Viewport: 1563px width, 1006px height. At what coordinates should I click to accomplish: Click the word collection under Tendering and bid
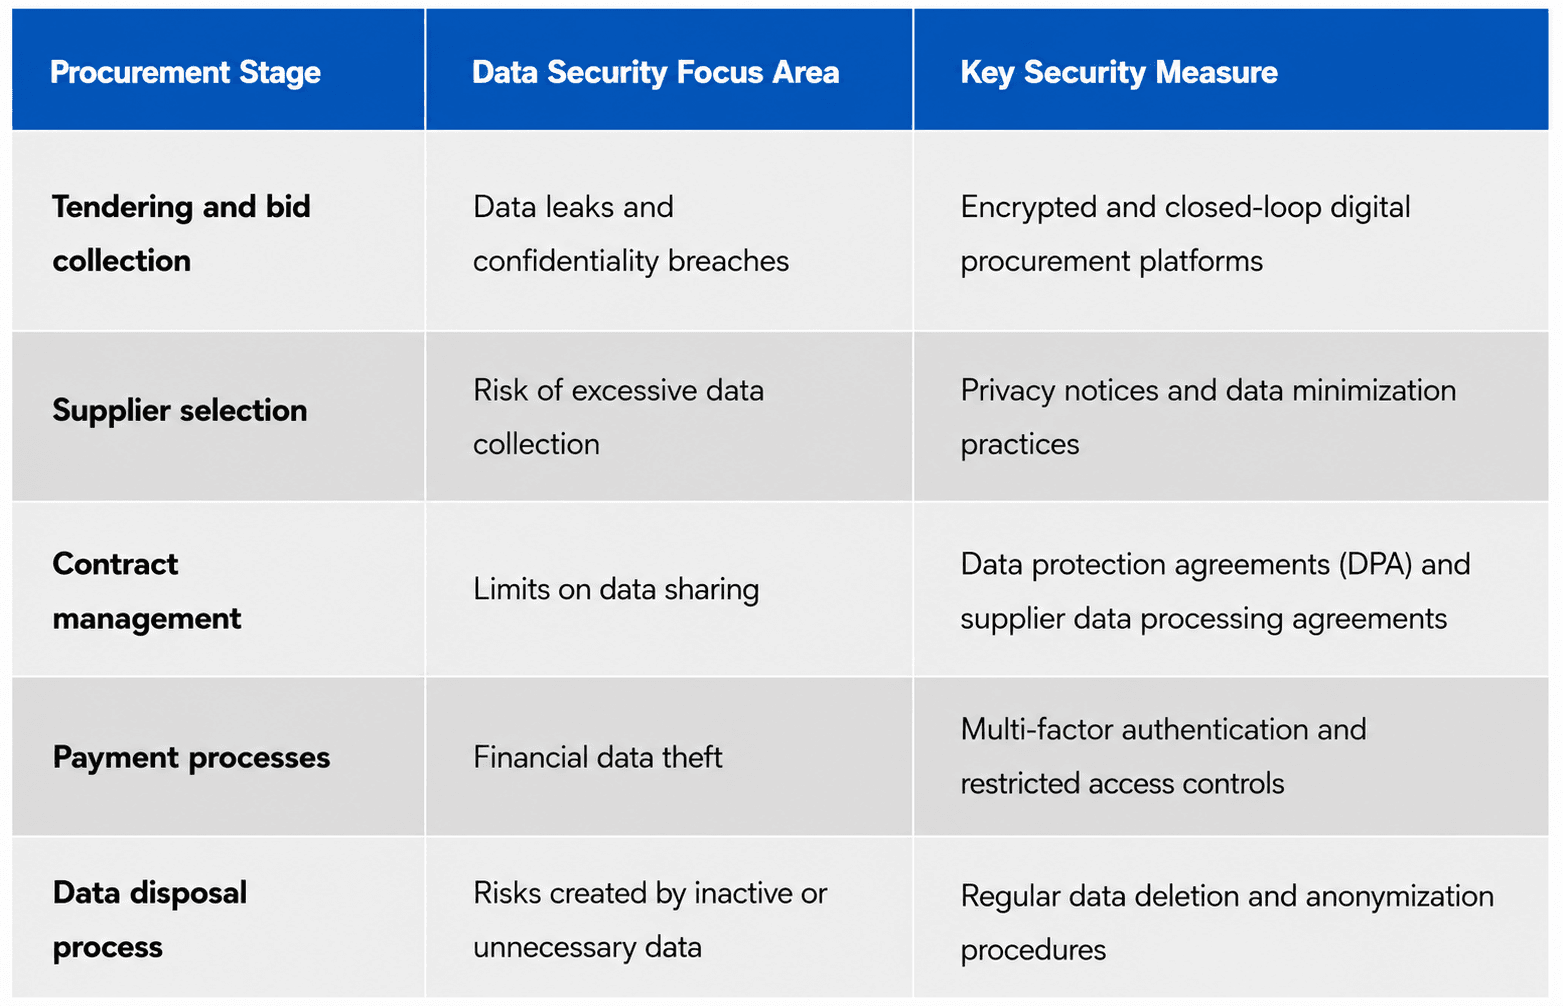(x=121, y=261)
